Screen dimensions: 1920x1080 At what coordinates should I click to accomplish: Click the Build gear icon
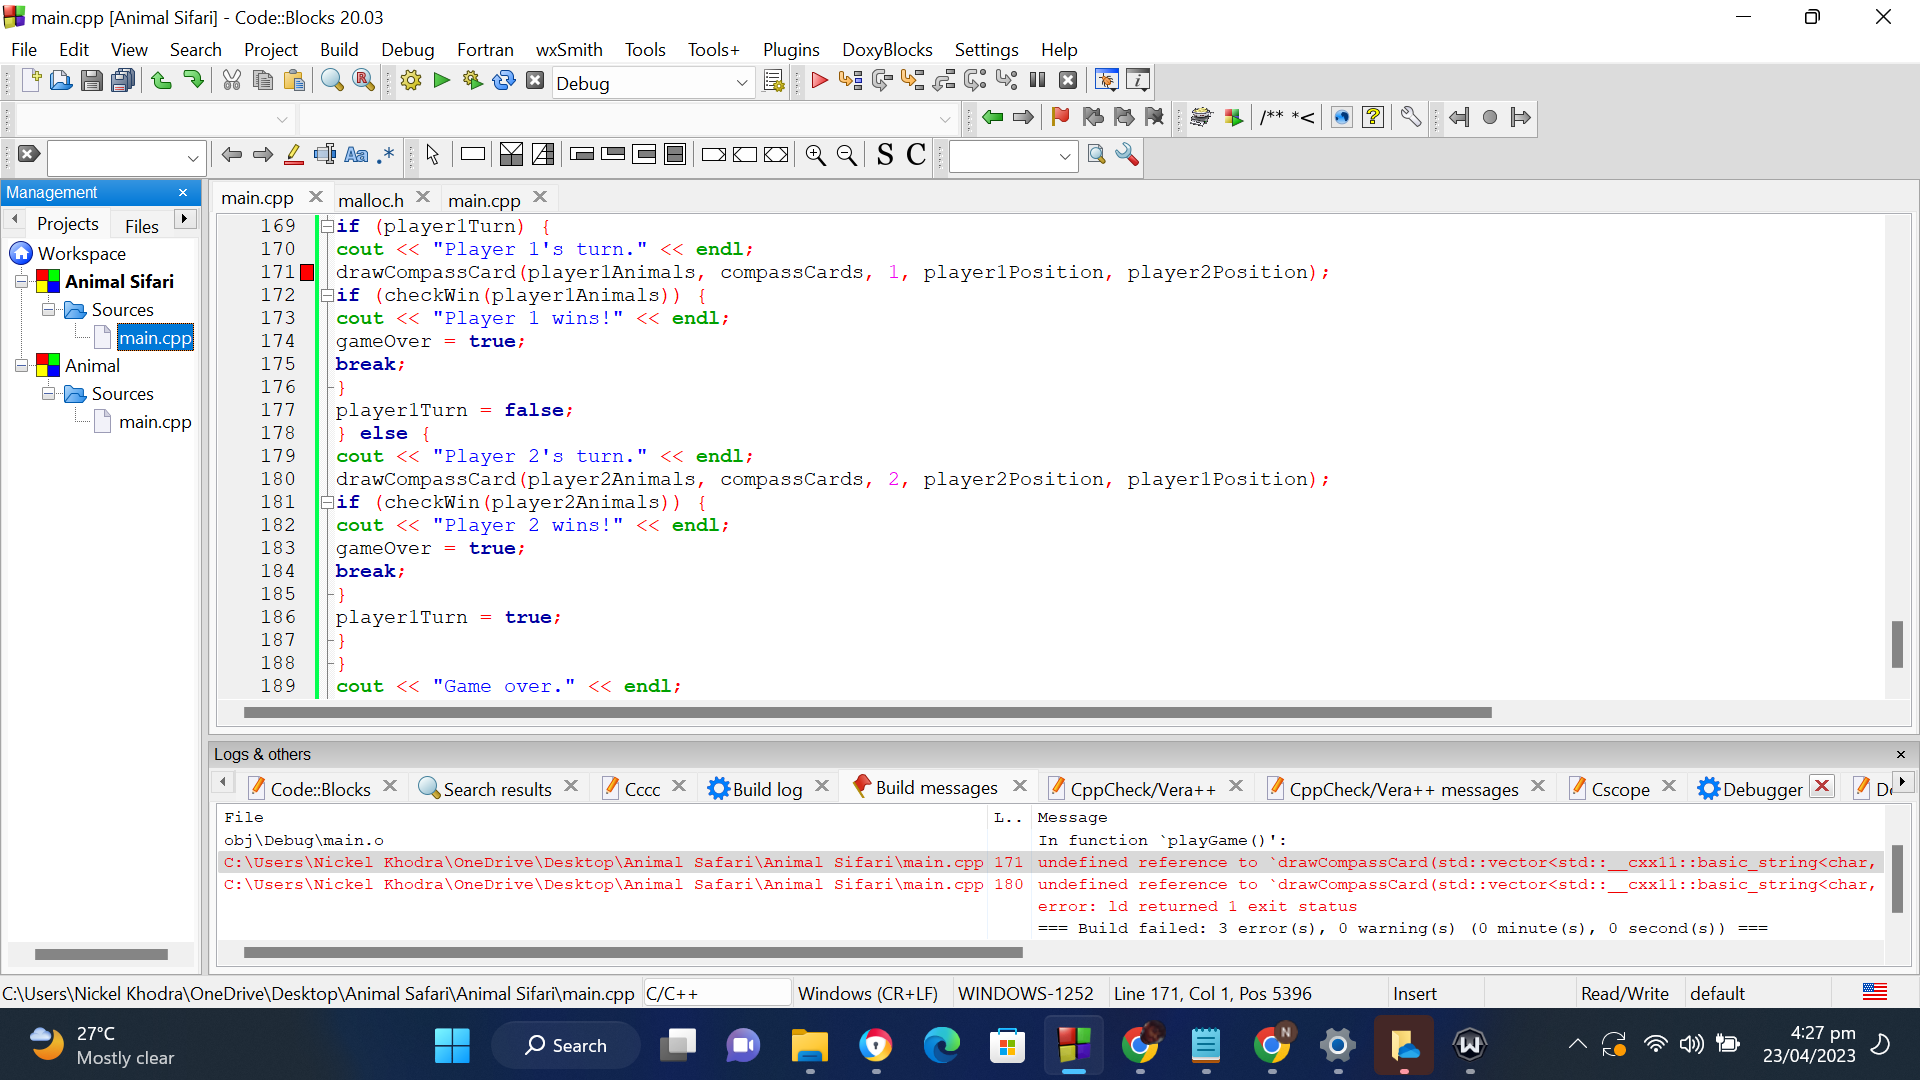410,81
